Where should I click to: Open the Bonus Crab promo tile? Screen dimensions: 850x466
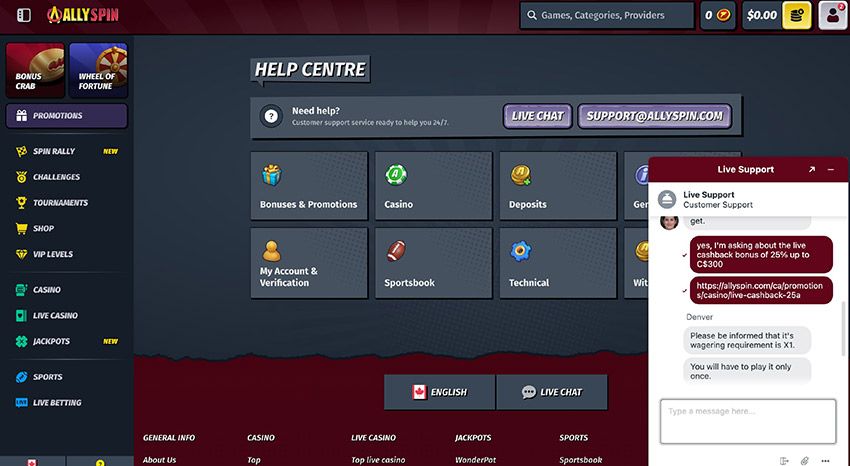[x=35, y=70]
